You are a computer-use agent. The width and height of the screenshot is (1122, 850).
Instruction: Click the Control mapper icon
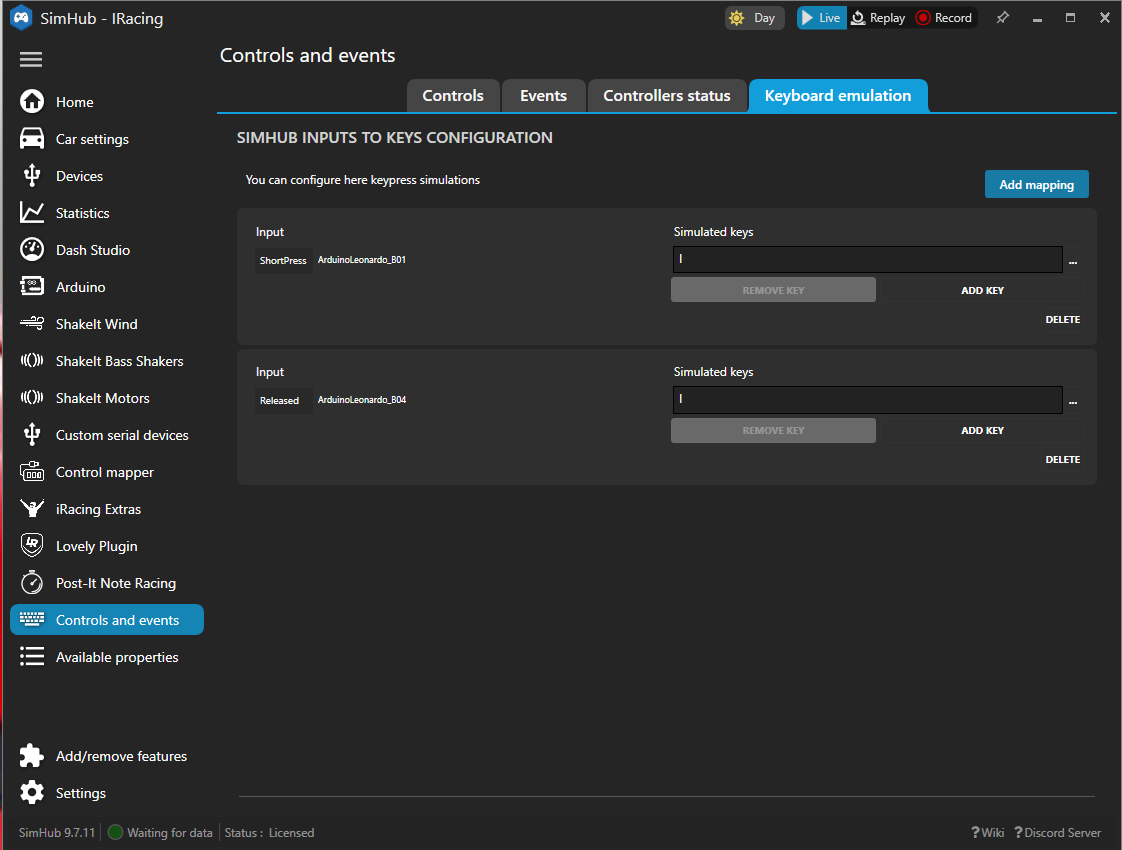click(31, 472)
